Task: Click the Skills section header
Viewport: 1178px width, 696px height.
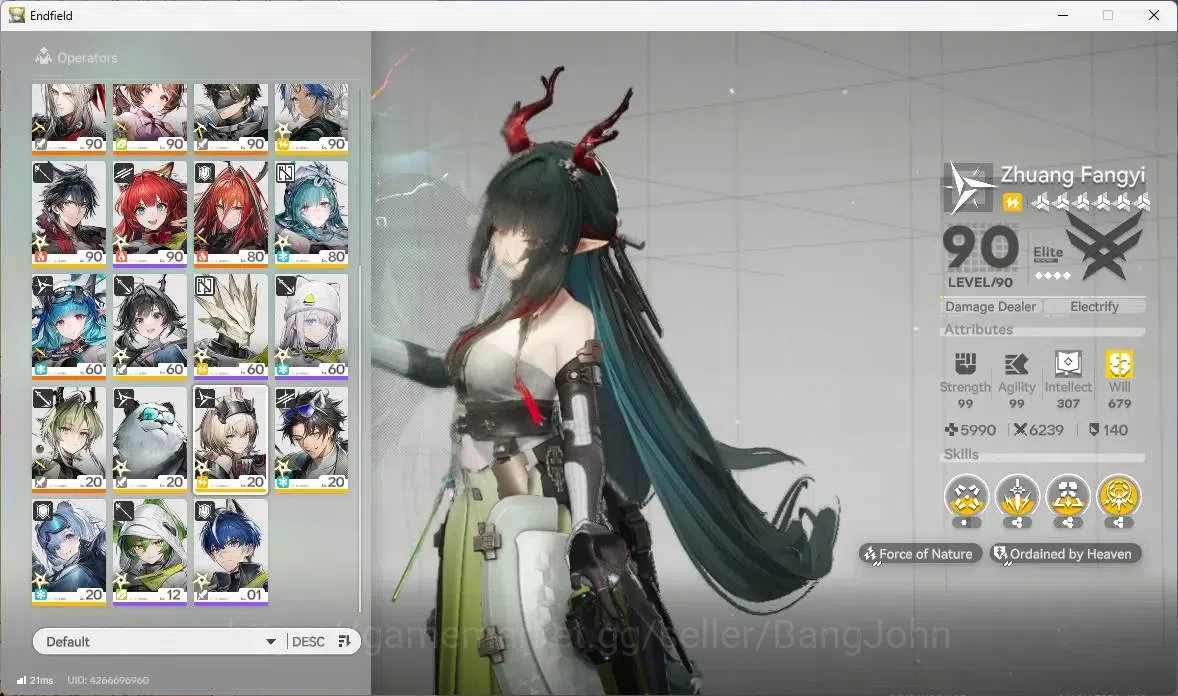Action: pyautogui.click(x=961, y=454)
